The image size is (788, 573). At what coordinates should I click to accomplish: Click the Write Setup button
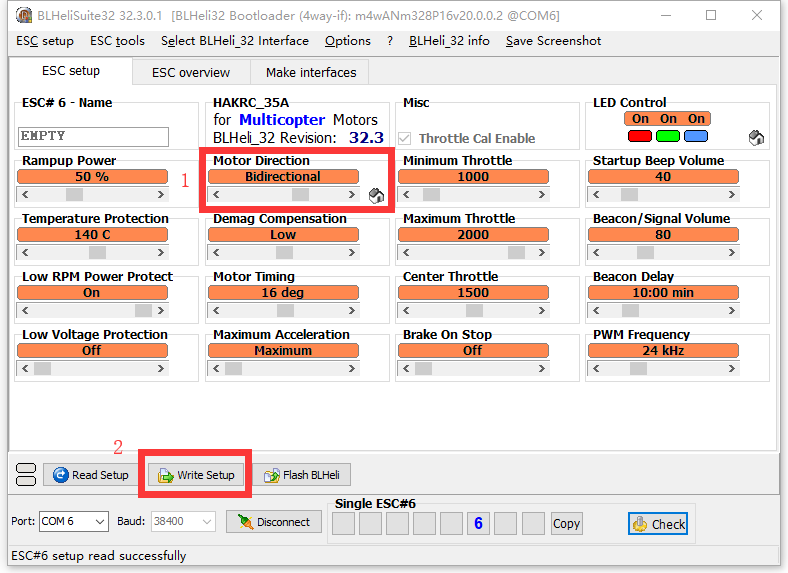[x=195, y=474]
